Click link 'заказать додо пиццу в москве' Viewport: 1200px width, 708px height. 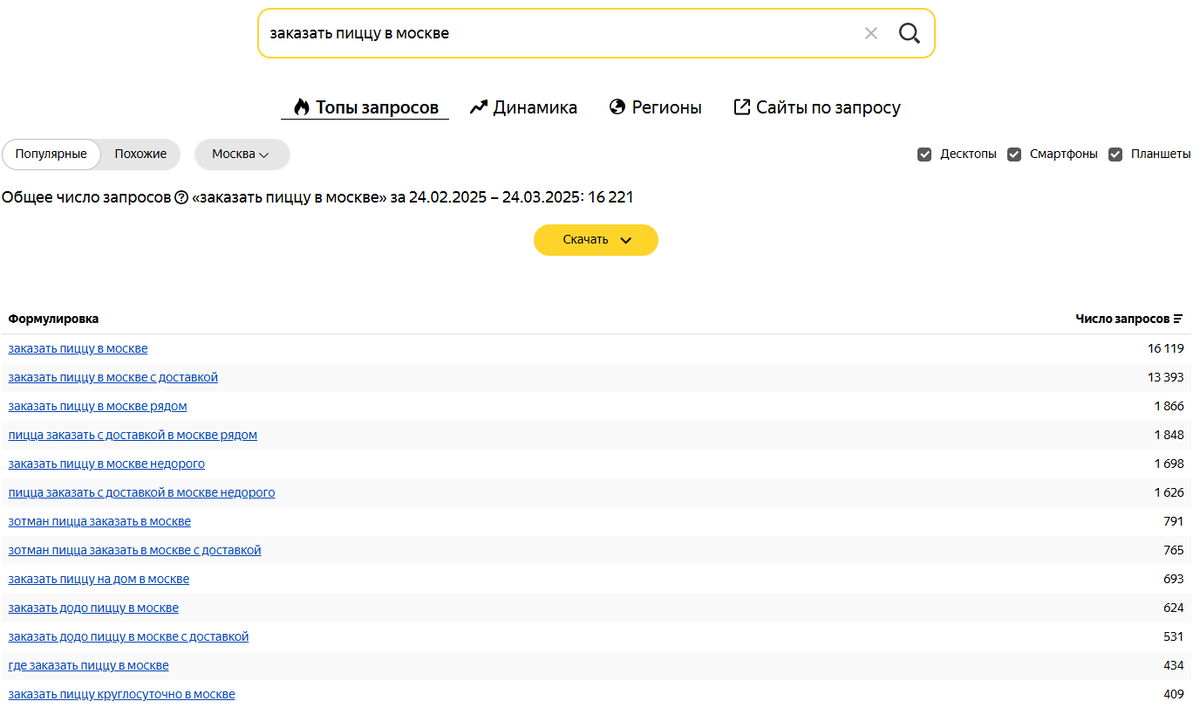[x=93, y=608]
